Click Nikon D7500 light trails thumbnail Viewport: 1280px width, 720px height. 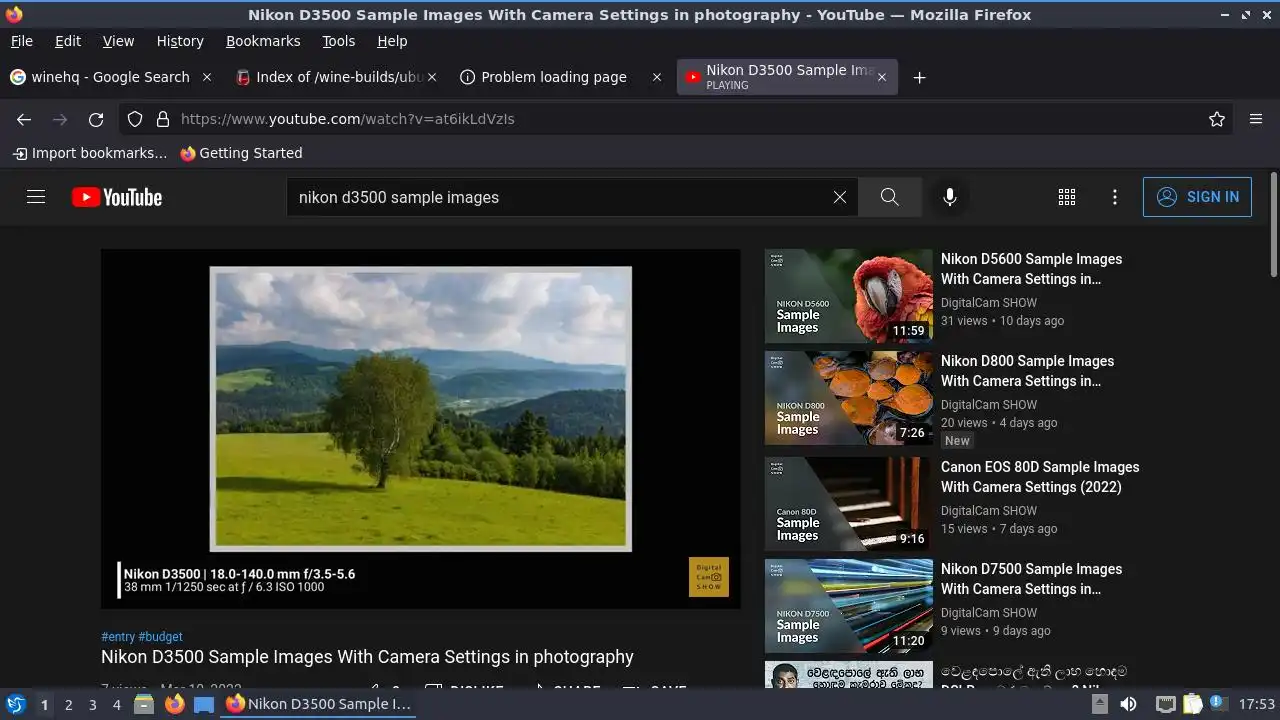849,606
